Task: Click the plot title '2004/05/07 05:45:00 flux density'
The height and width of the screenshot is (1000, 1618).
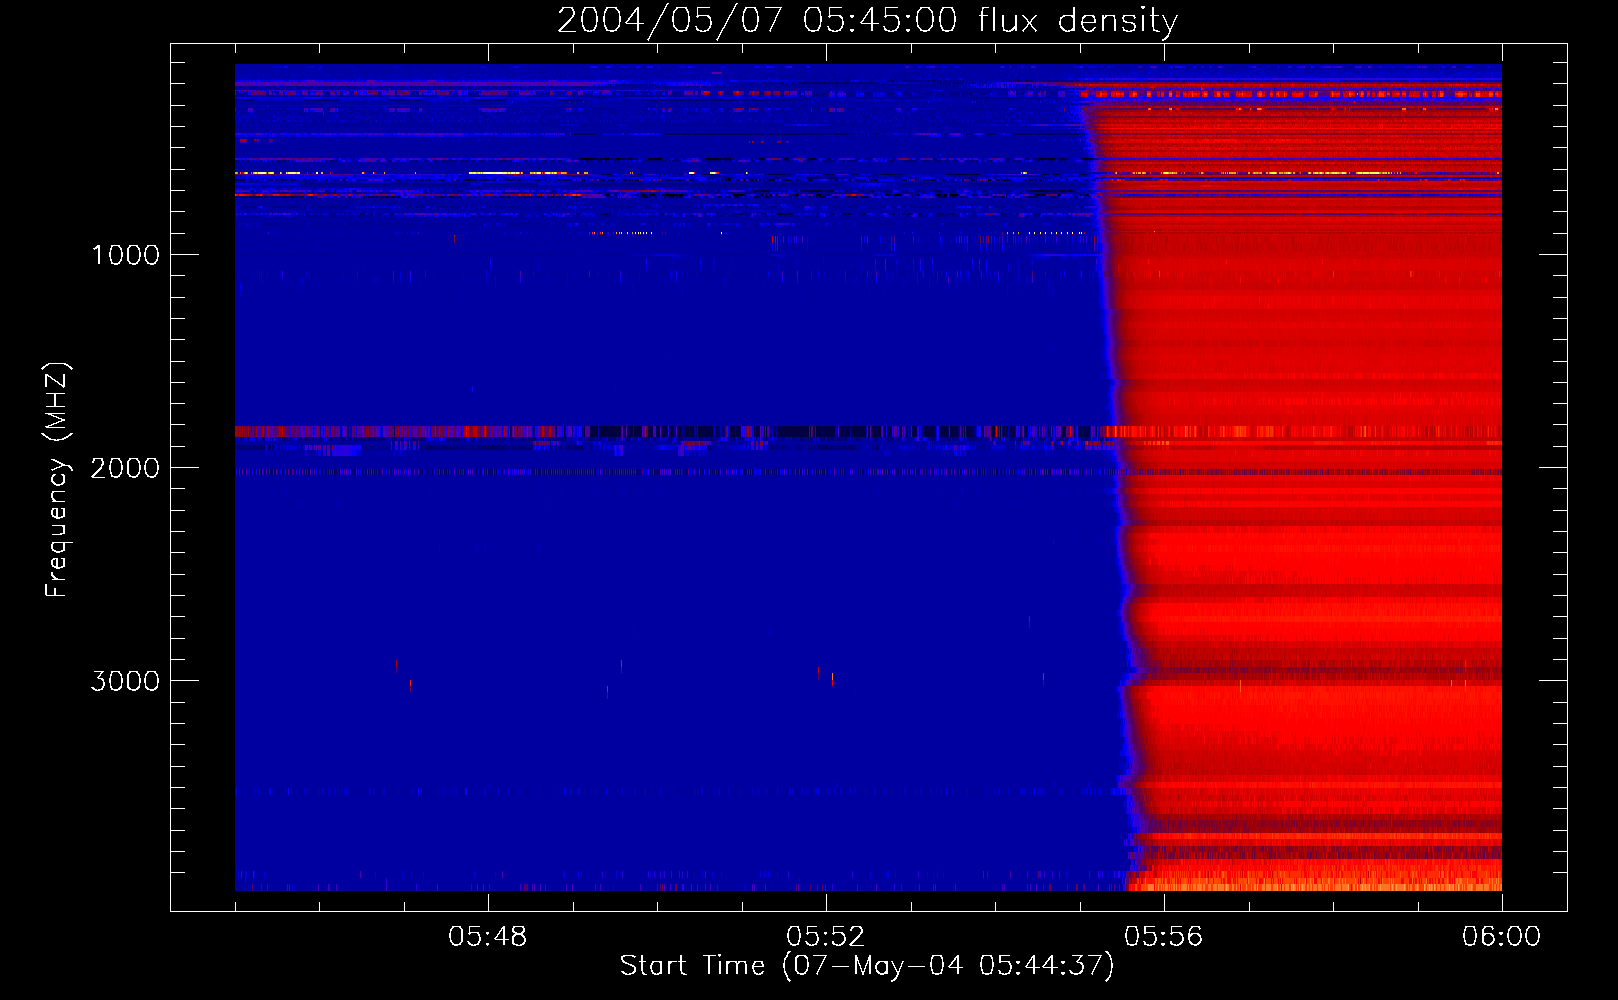Action: click(867, 21)
